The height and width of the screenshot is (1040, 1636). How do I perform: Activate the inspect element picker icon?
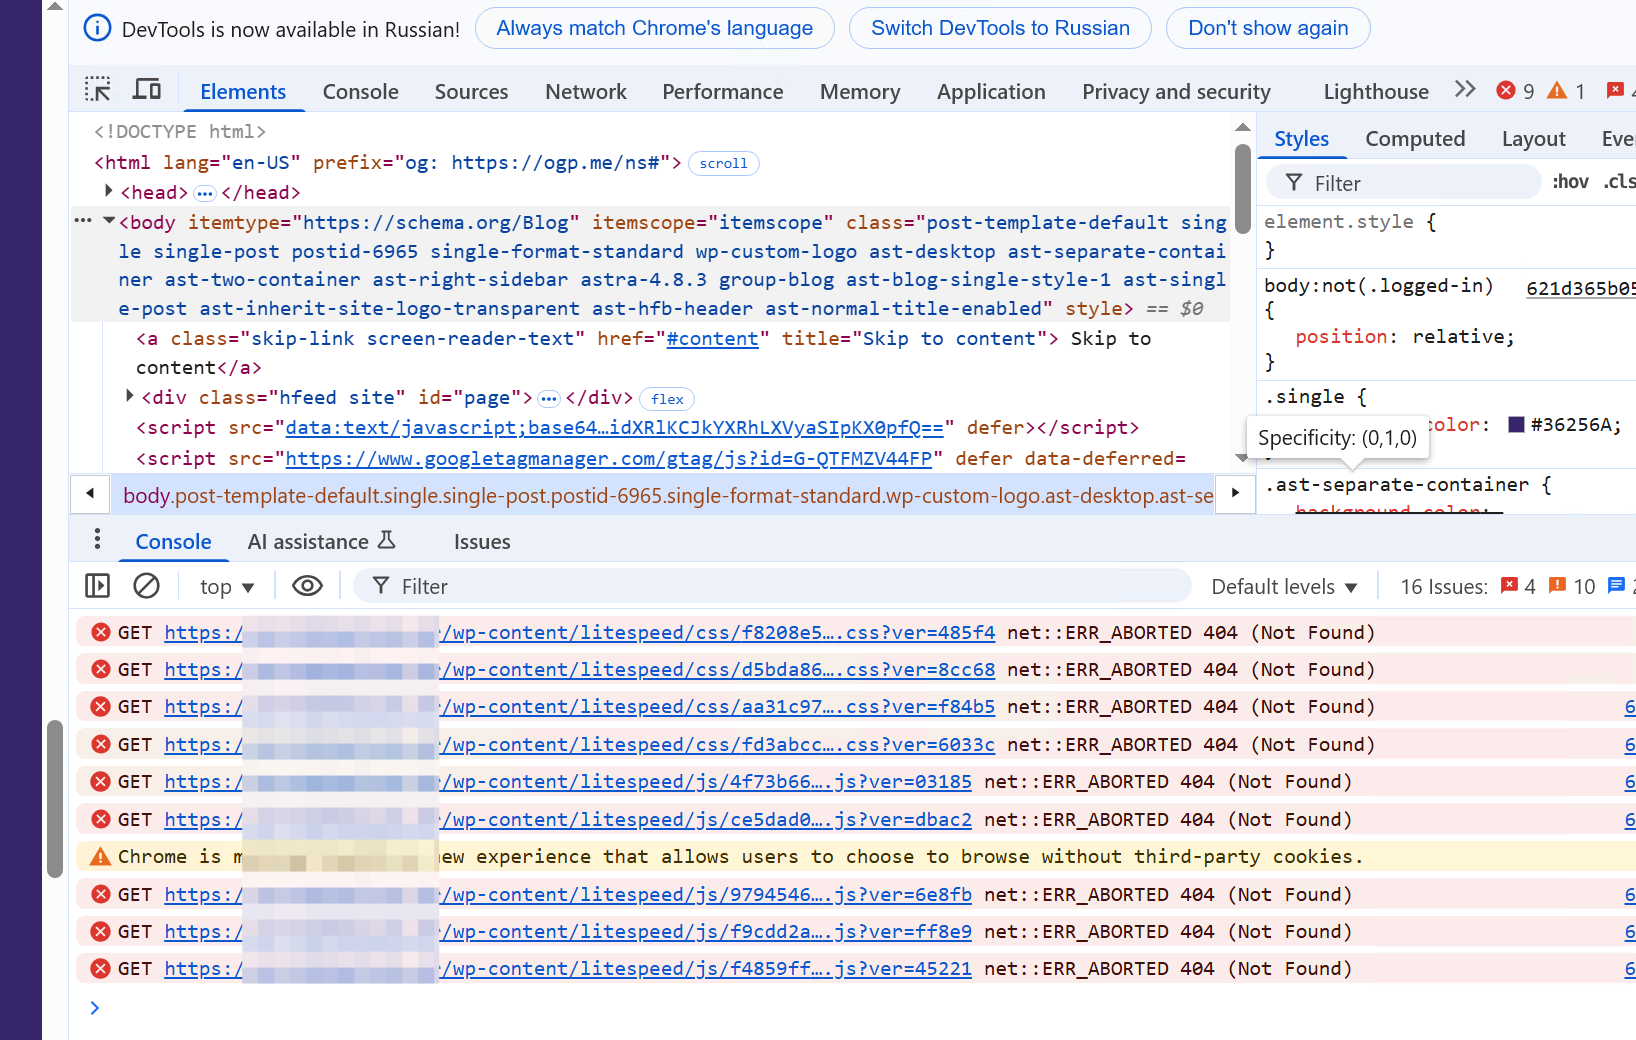pyautogui.click(x=97, y=90)
